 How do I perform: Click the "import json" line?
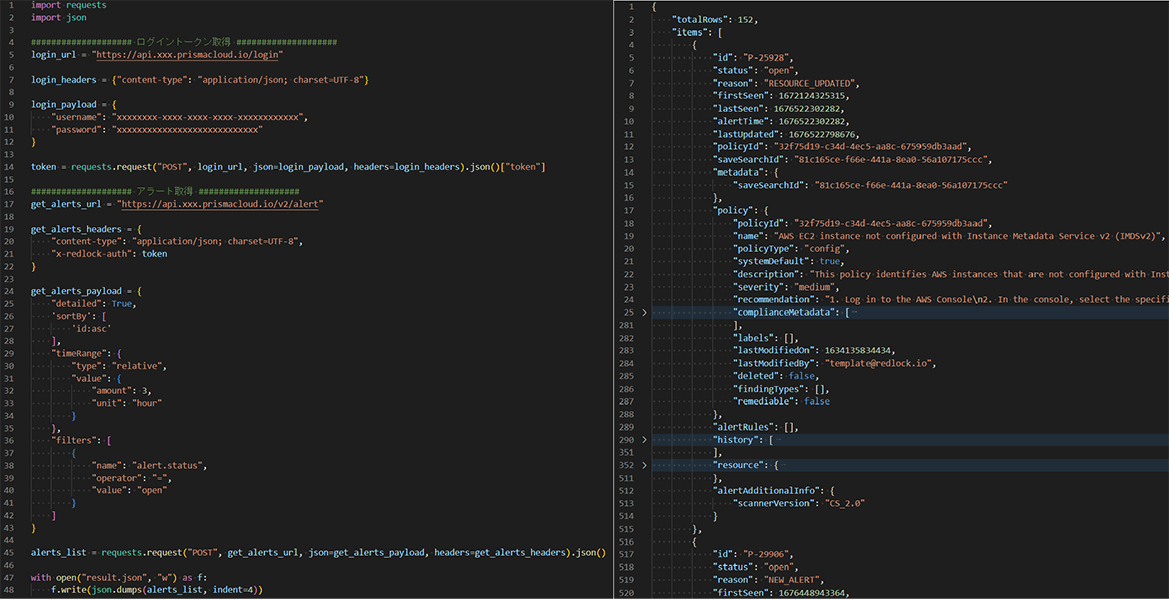59,17
